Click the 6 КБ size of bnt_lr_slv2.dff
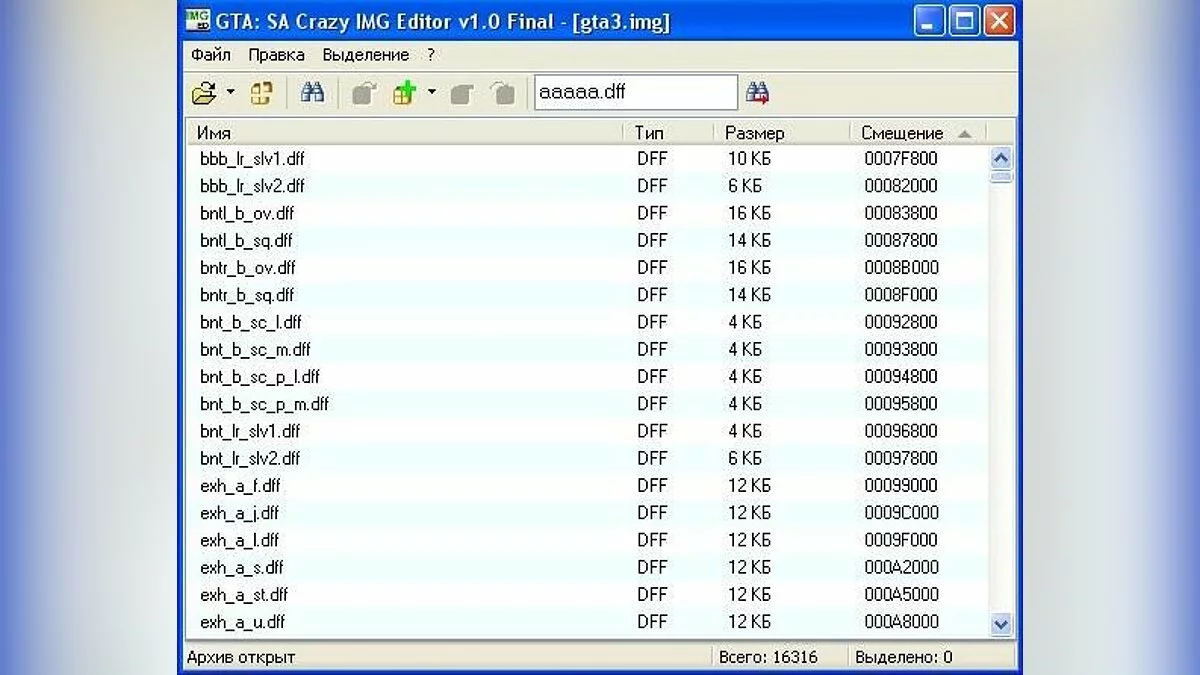 (x=745, y=458)
